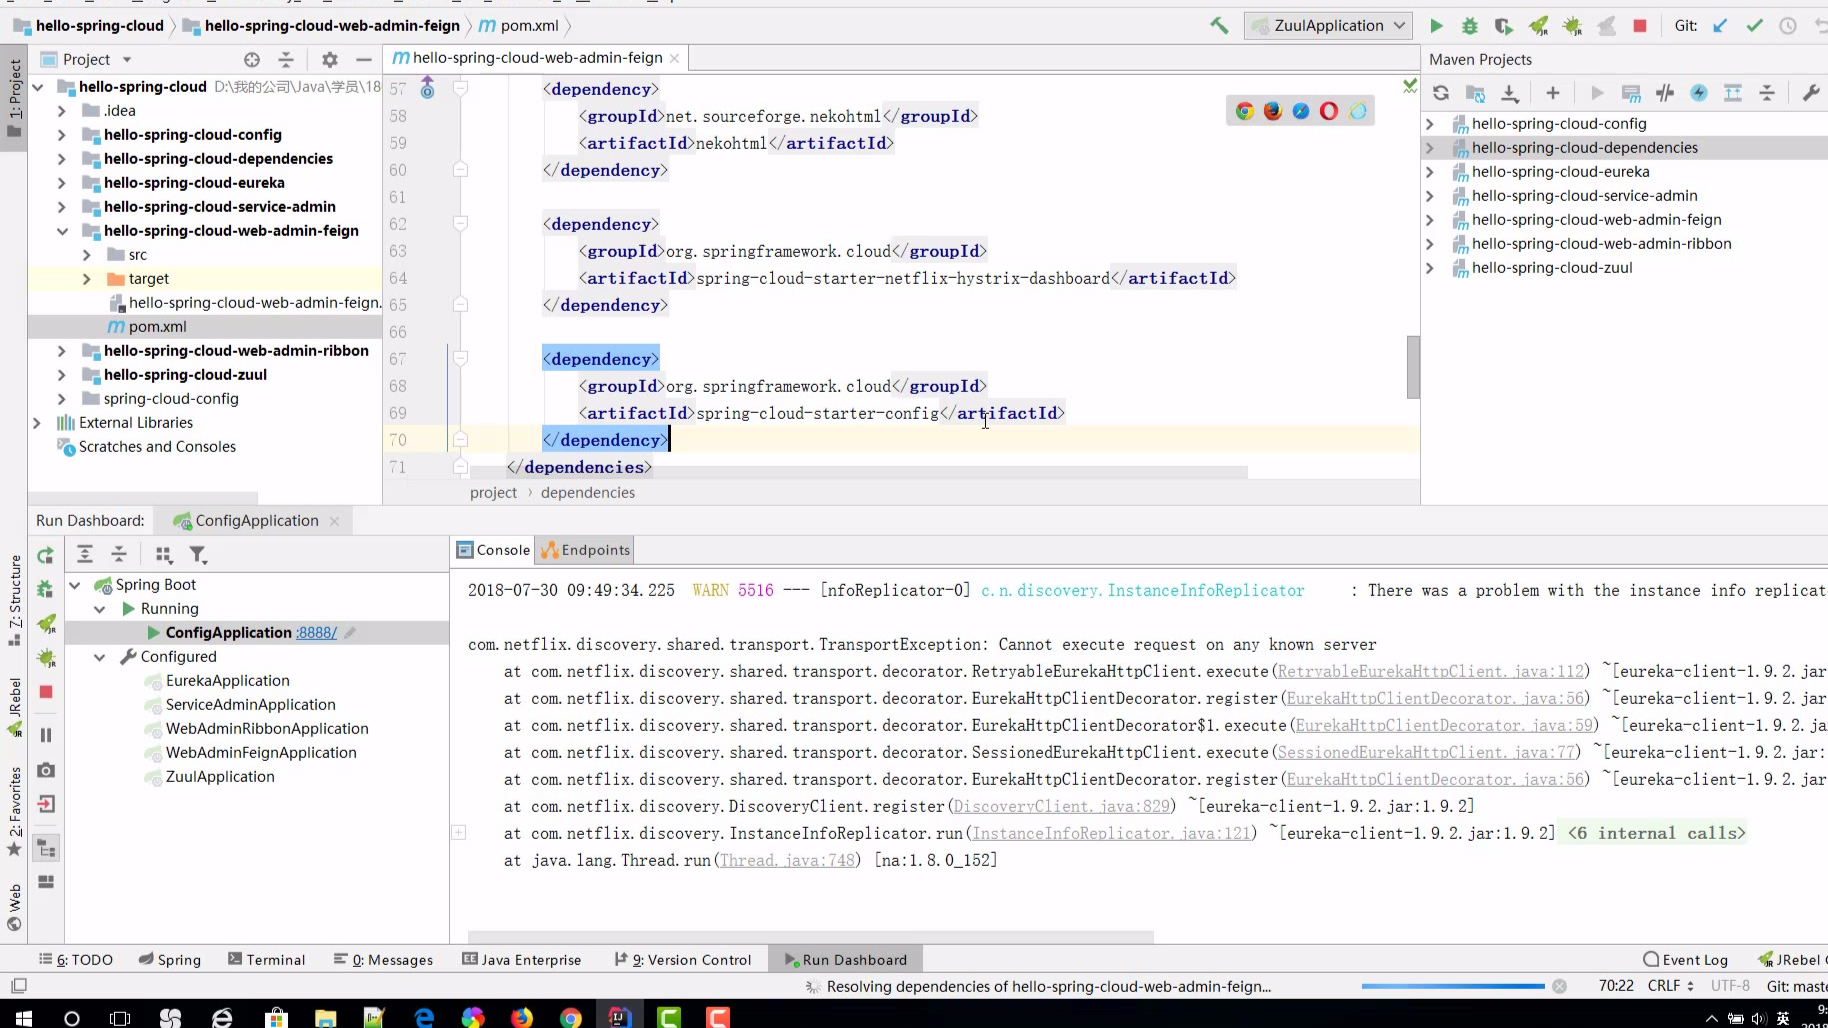Open in Chrome browser icon in editor
Viewport: 1828px width, 1028px height.
point(1245,111)
